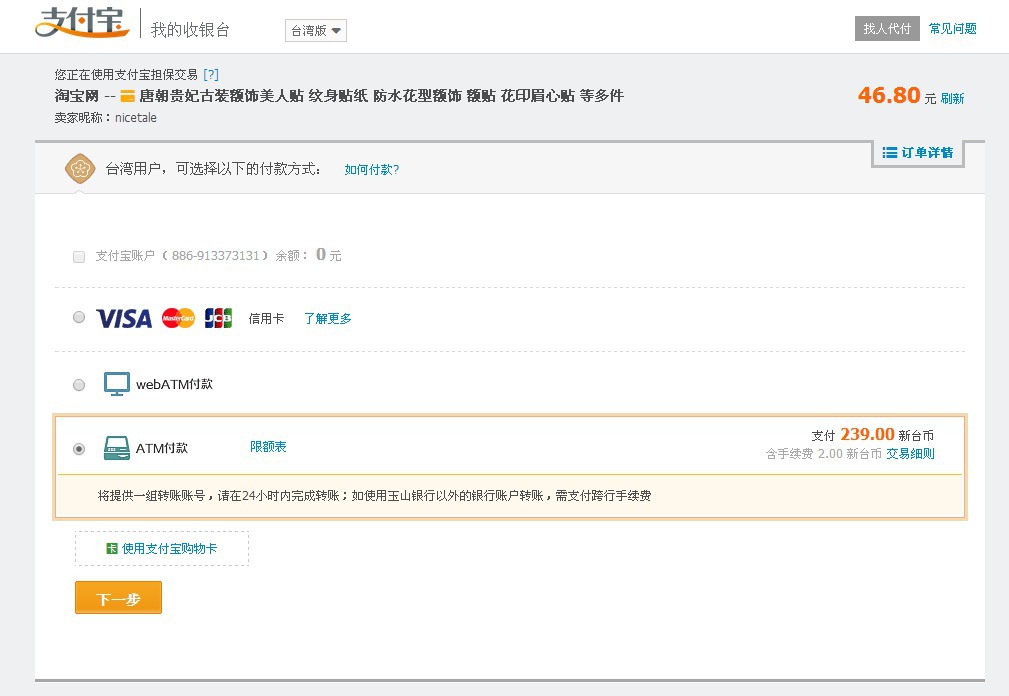Click the green card icon beside 使用支付宝购物卡
The width and height of the screenshot is (1009, 696).
pyautogui.click(x=112, y=548)
